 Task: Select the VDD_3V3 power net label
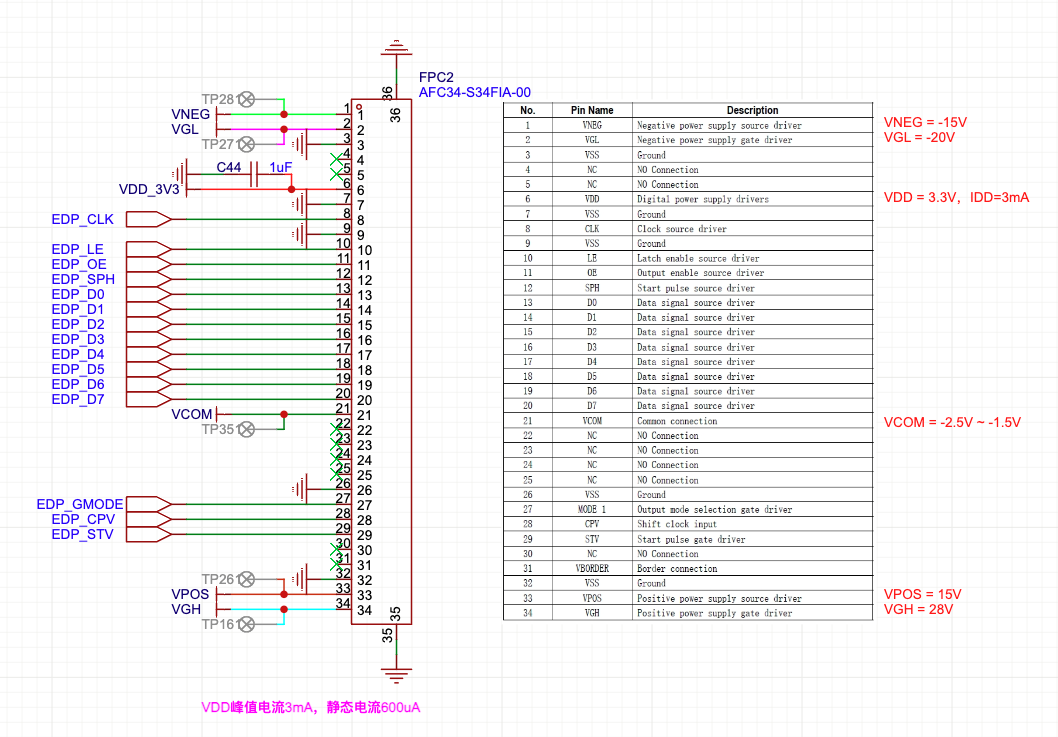tap(149, 189)
